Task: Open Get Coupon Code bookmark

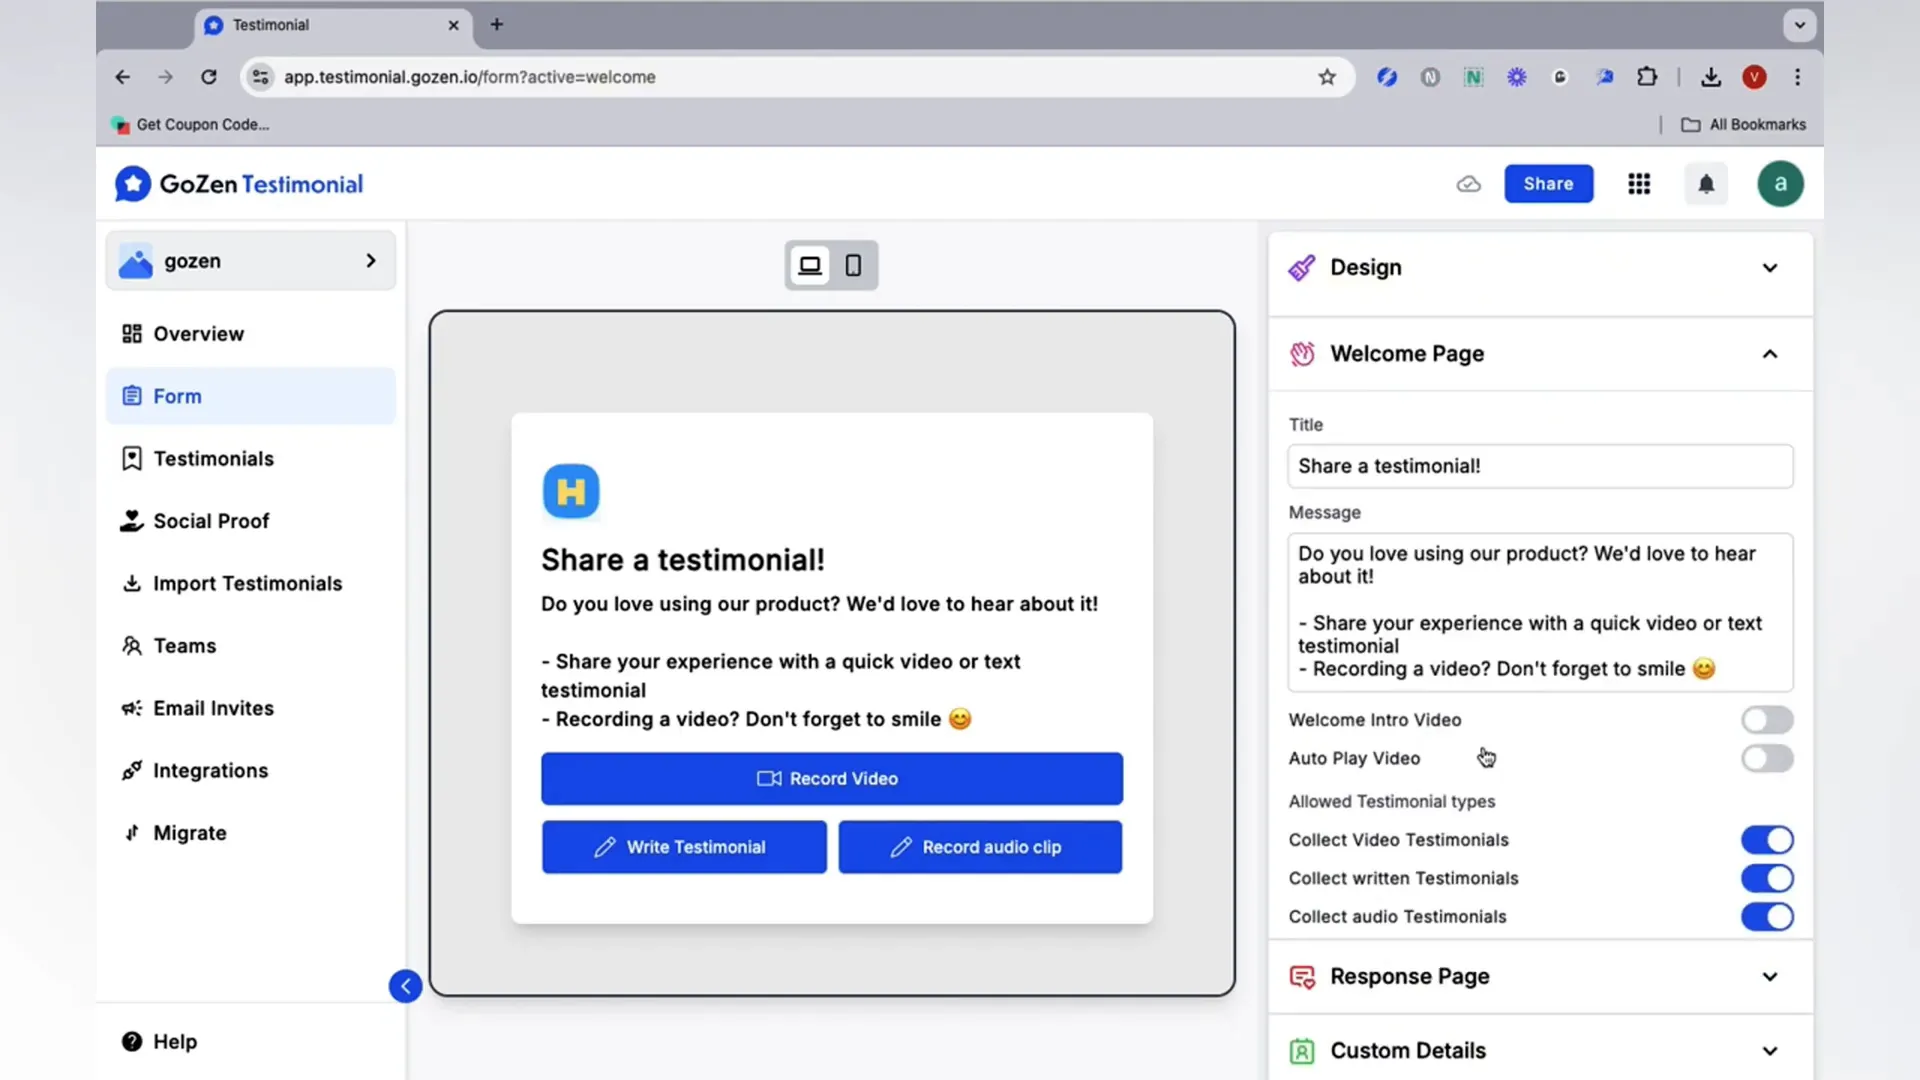Action: tap(190, 125)
